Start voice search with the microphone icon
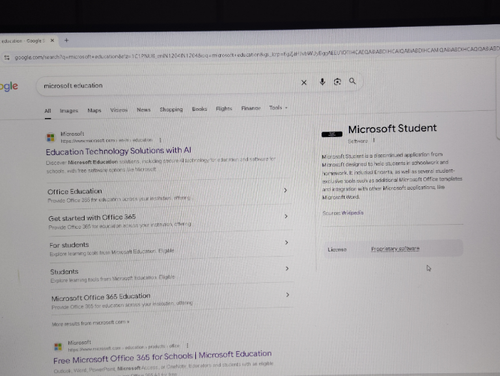 point(322,82)
